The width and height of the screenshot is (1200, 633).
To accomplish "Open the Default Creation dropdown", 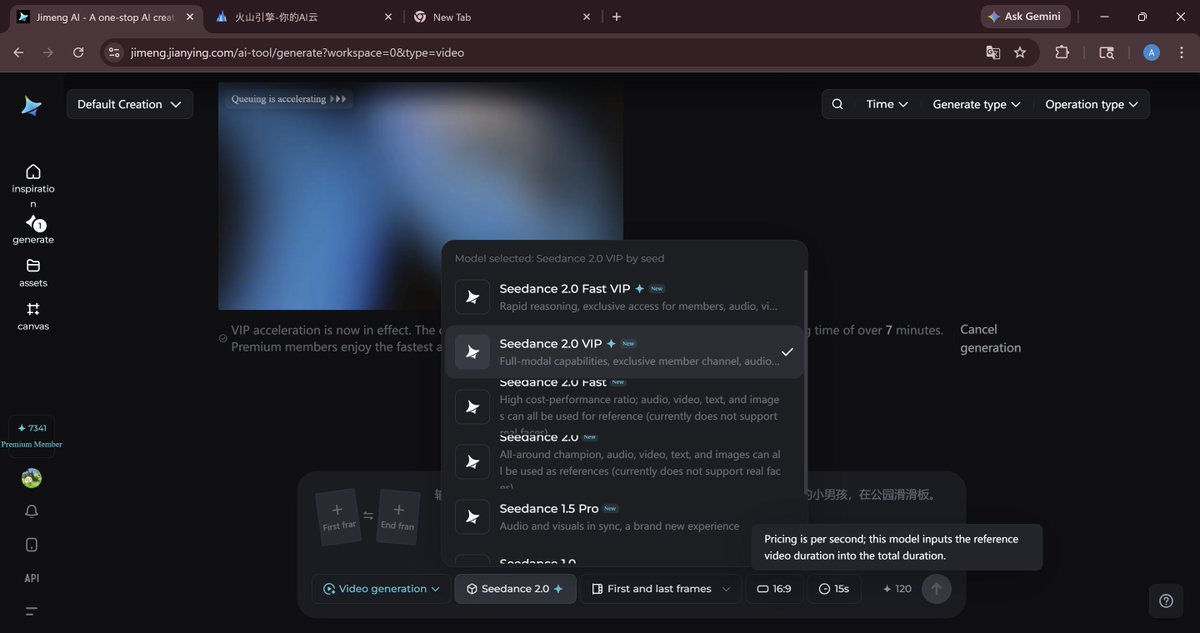I will pos(130,104).
